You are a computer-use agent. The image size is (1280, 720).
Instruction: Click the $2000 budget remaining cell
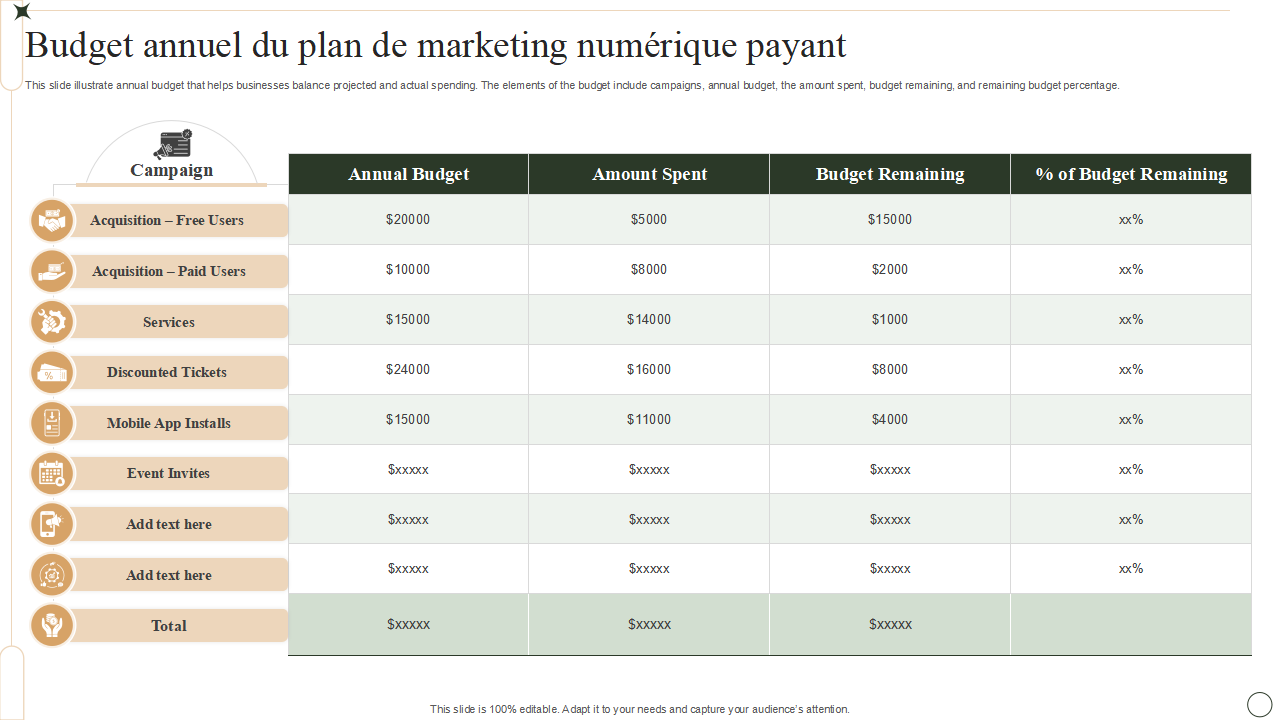point(890,269)
